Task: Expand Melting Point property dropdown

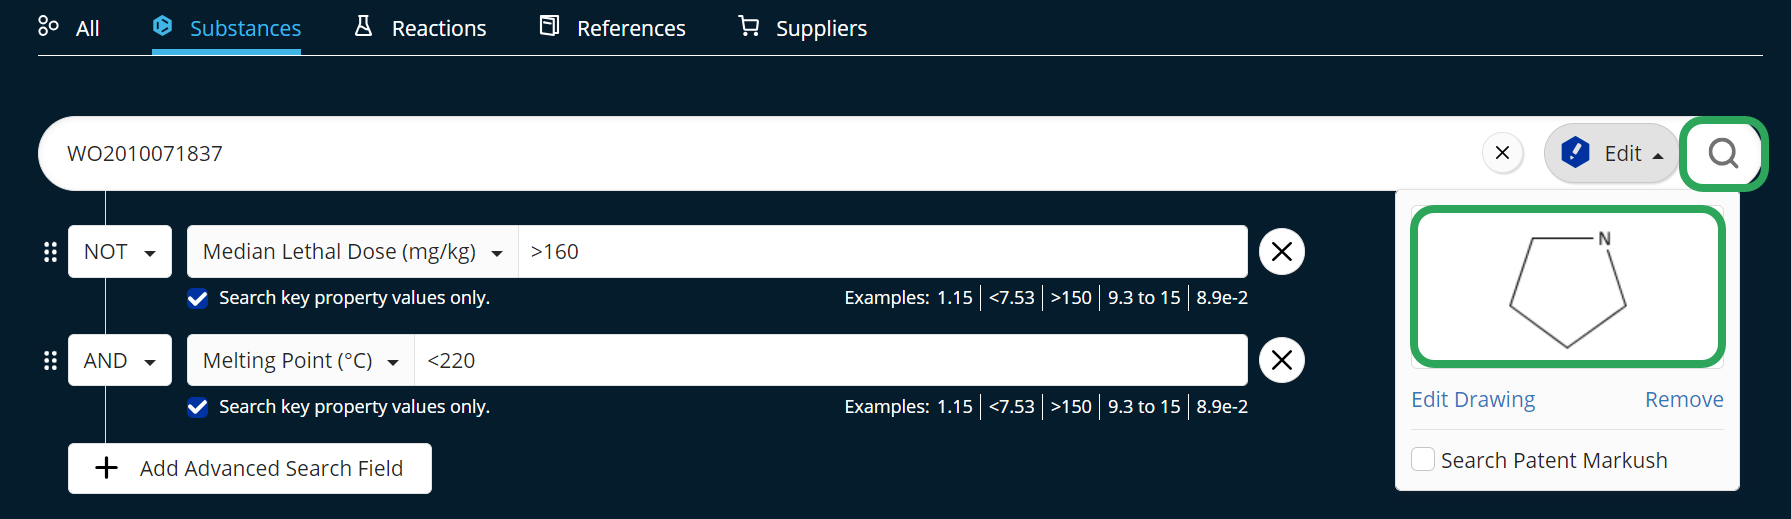Action: pos(301,361)
